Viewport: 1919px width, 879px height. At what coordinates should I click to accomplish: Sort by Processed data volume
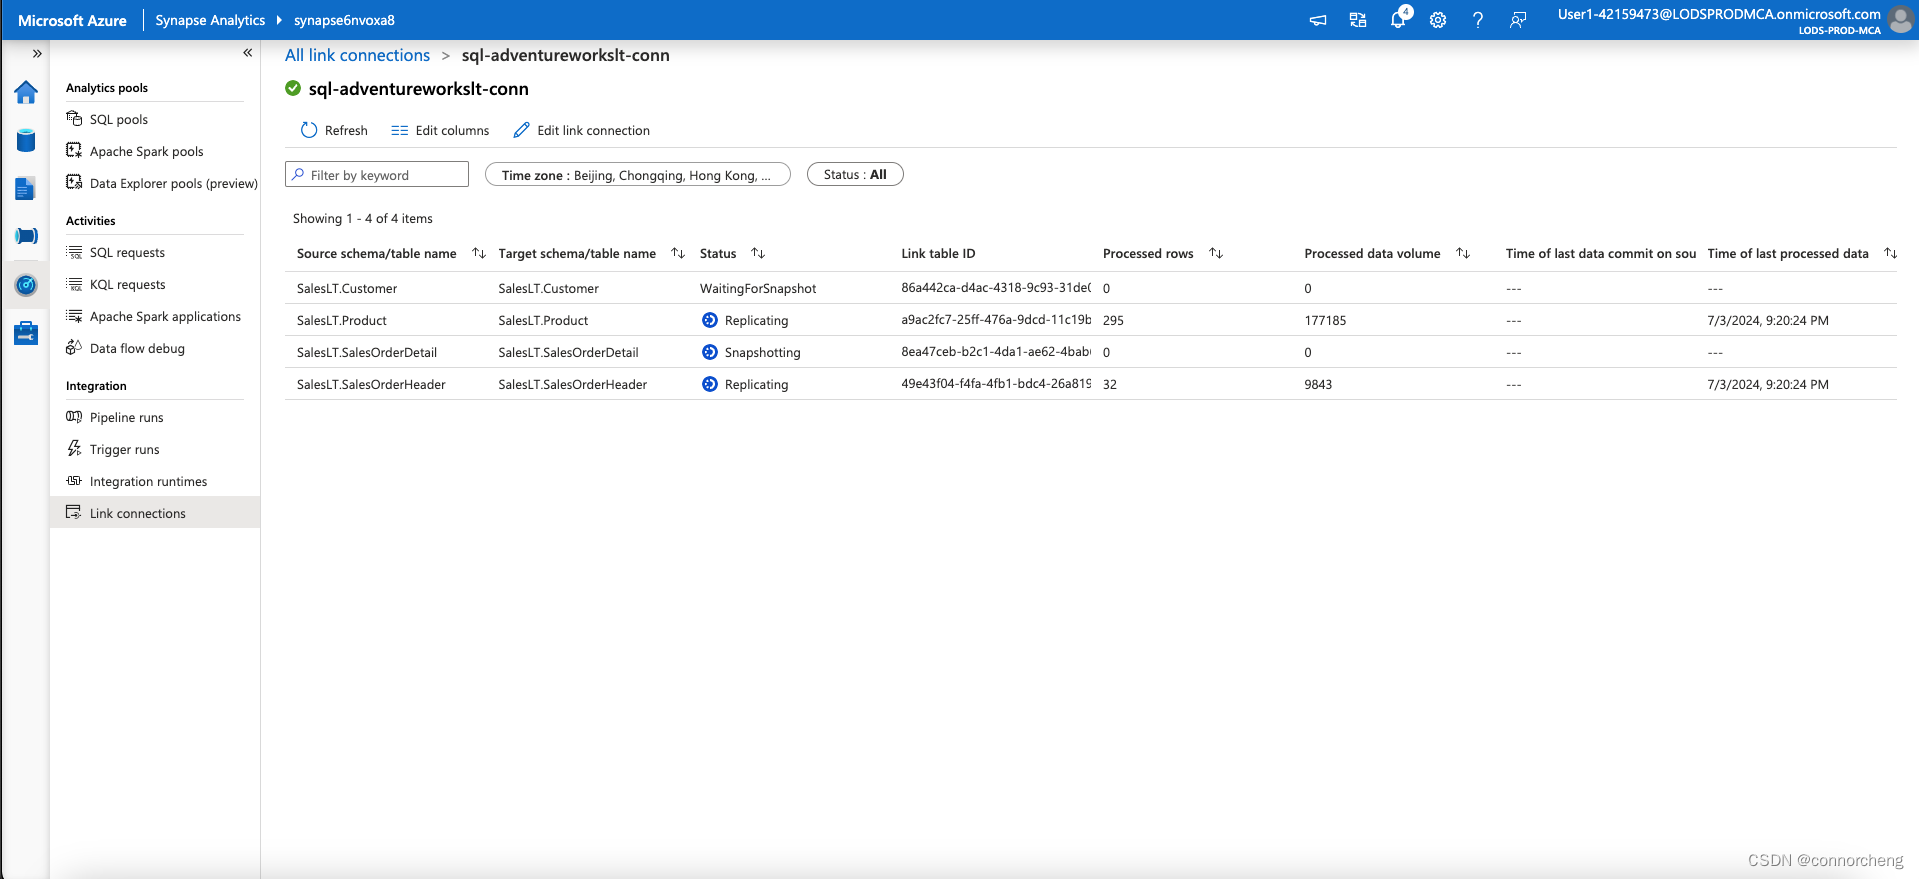click(1463, 253)
